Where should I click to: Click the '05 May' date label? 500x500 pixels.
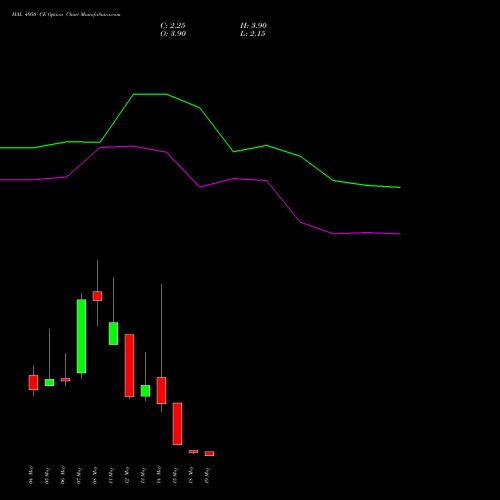coord(47,475)
